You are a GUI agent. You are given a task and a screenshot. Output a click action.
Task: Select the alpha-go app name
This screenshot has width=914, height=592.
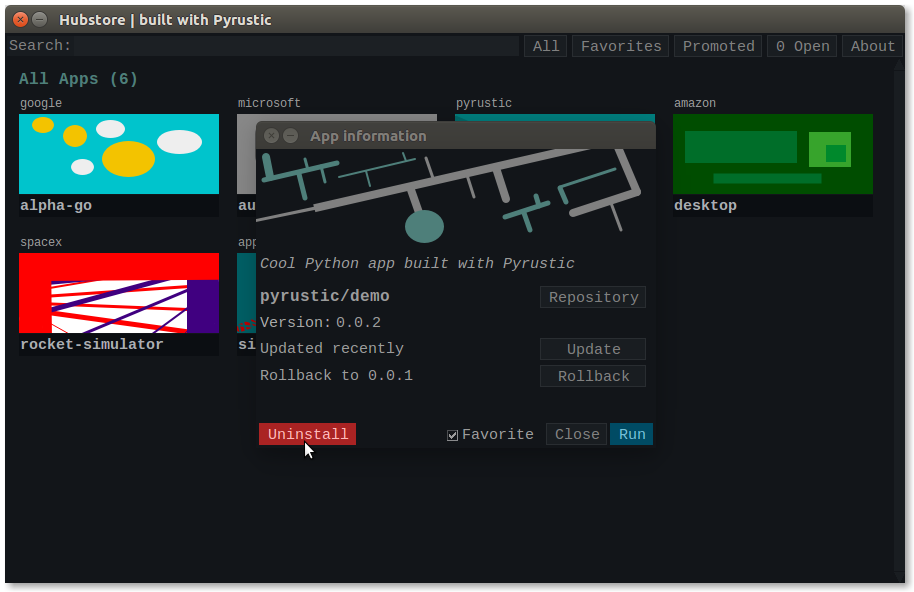click(56, 206)
